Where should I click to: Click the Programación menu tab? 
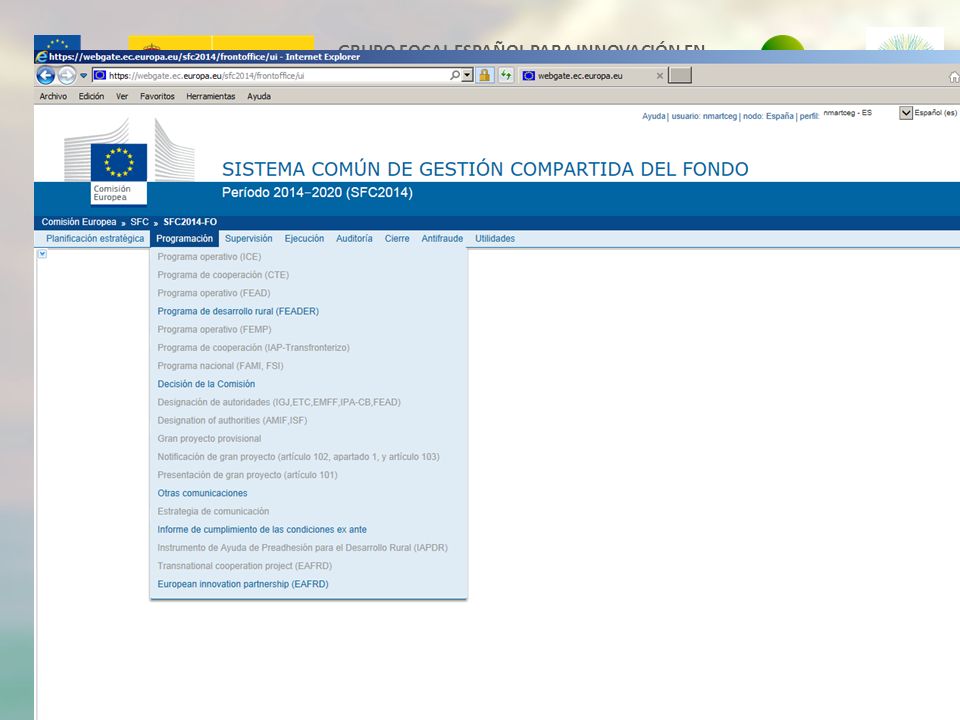coord(184,238)
